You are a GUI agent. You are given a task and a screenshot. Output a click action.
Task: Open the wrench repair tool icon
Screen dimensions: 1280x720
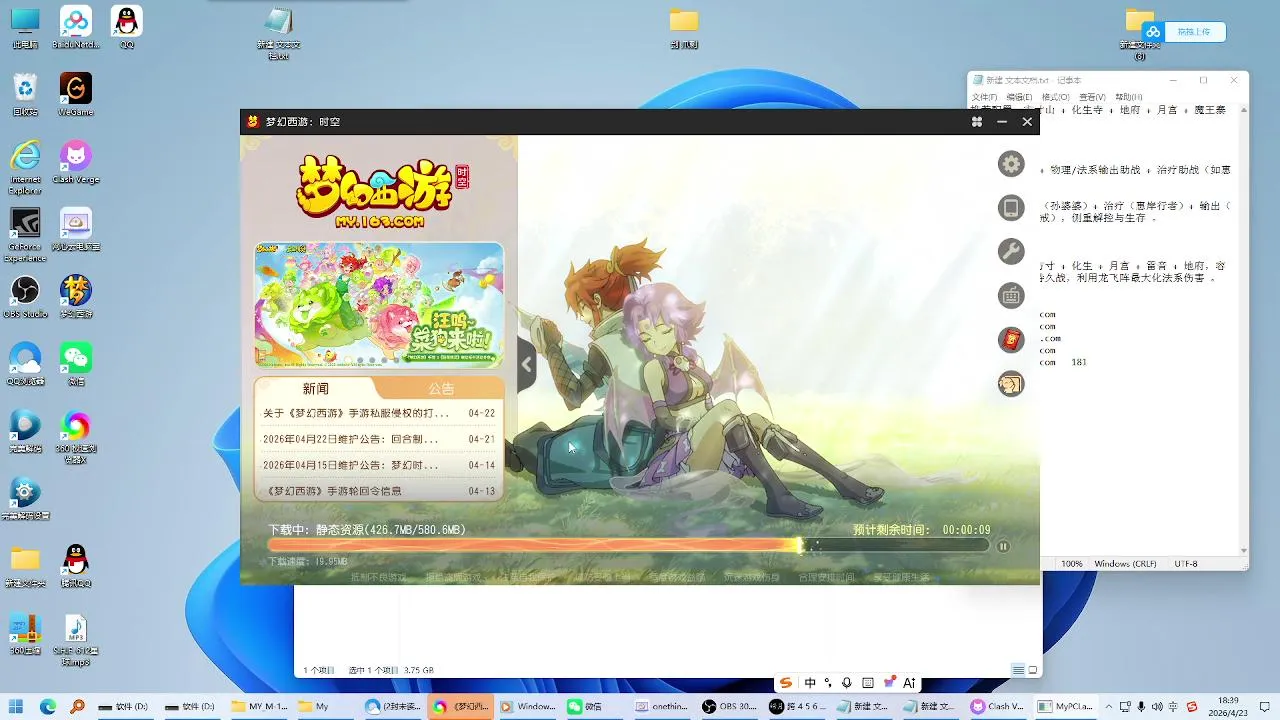click(x=1011, y=251)
